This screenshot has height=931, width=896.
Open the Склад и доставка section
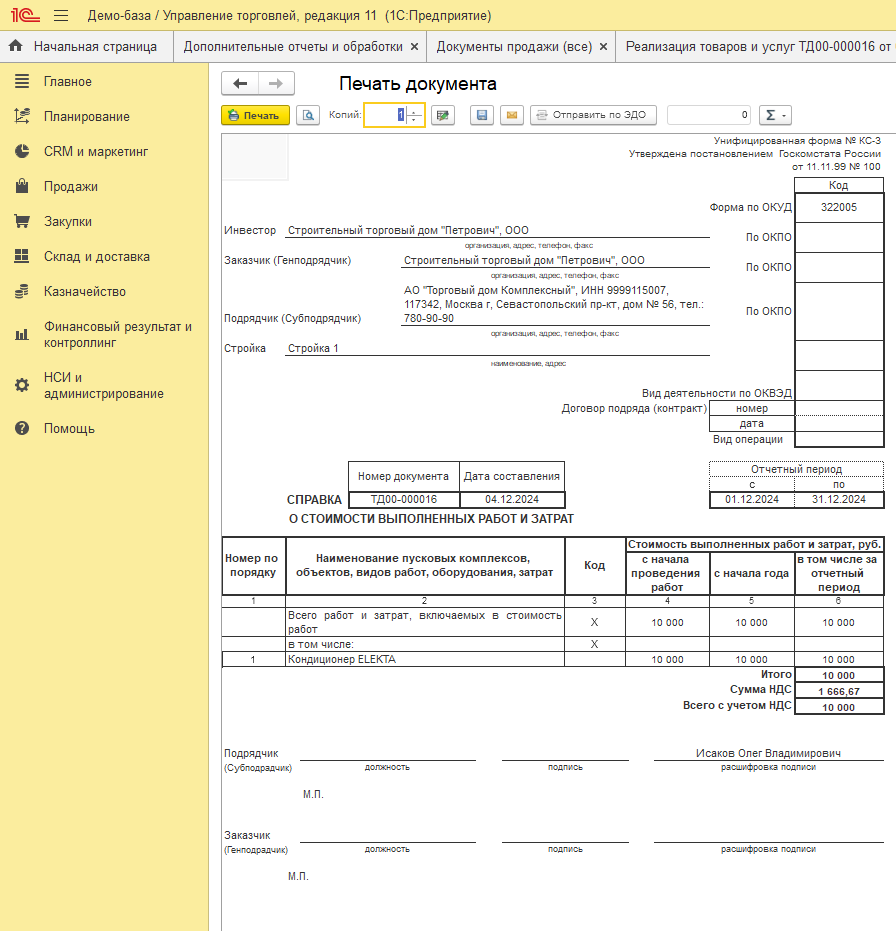[97, 256]
